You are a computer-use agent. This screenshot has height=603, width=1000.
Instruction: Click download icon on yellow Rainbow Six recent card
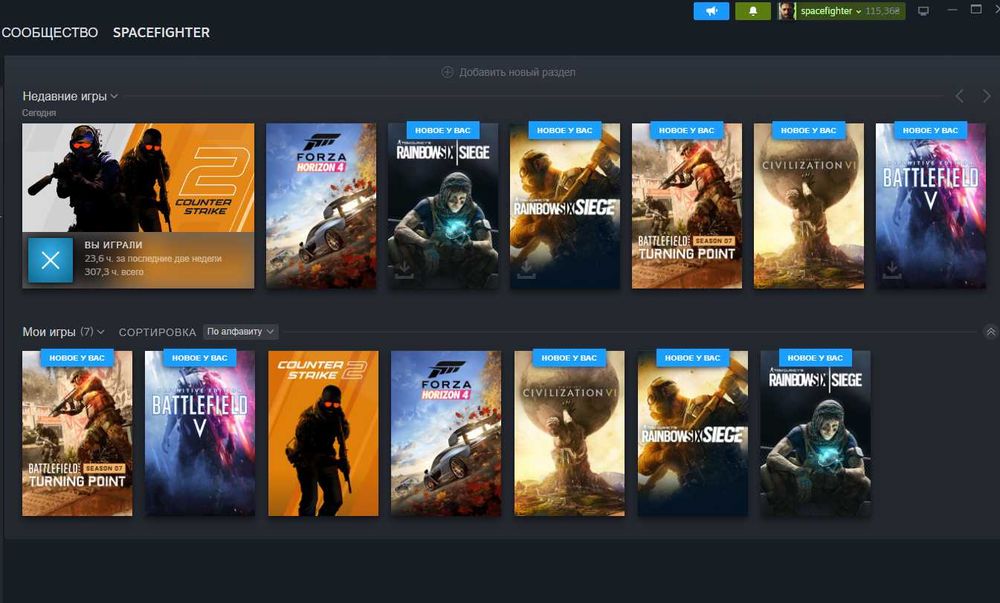(526, 270)
